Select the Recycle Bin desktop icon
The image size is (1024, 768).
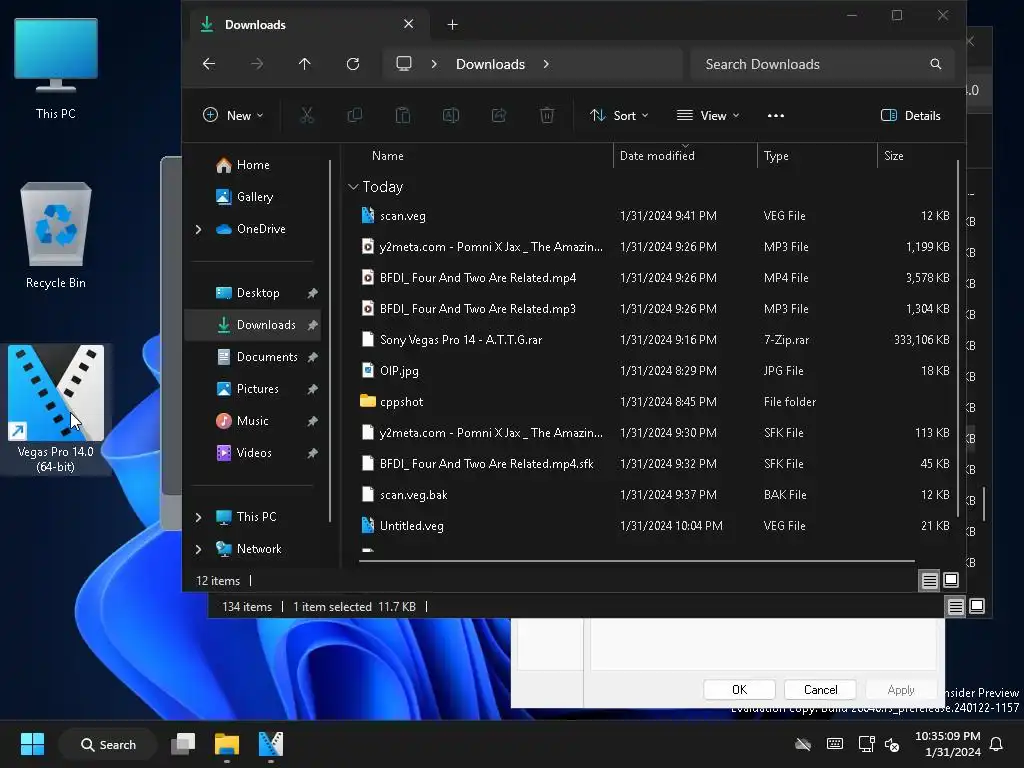[x=56, y=235]
